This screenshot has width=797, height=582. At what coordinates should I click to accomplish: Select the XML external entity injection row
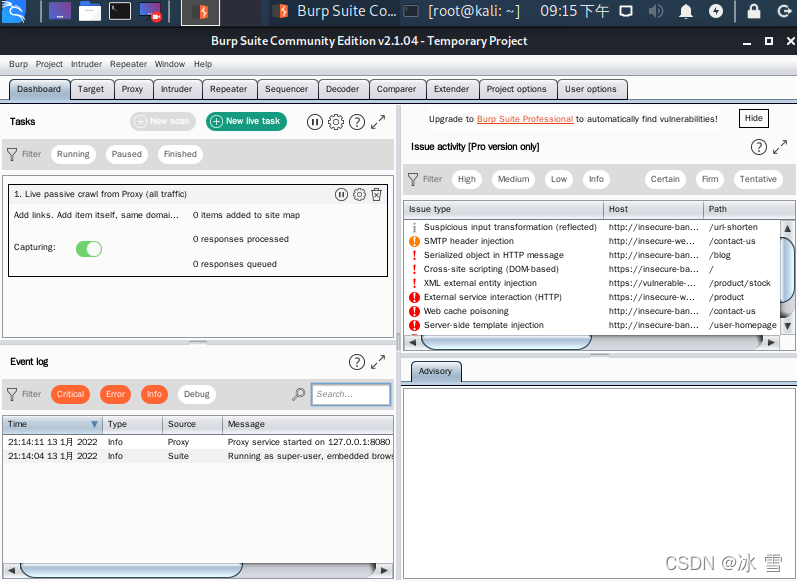coord(592,284)
